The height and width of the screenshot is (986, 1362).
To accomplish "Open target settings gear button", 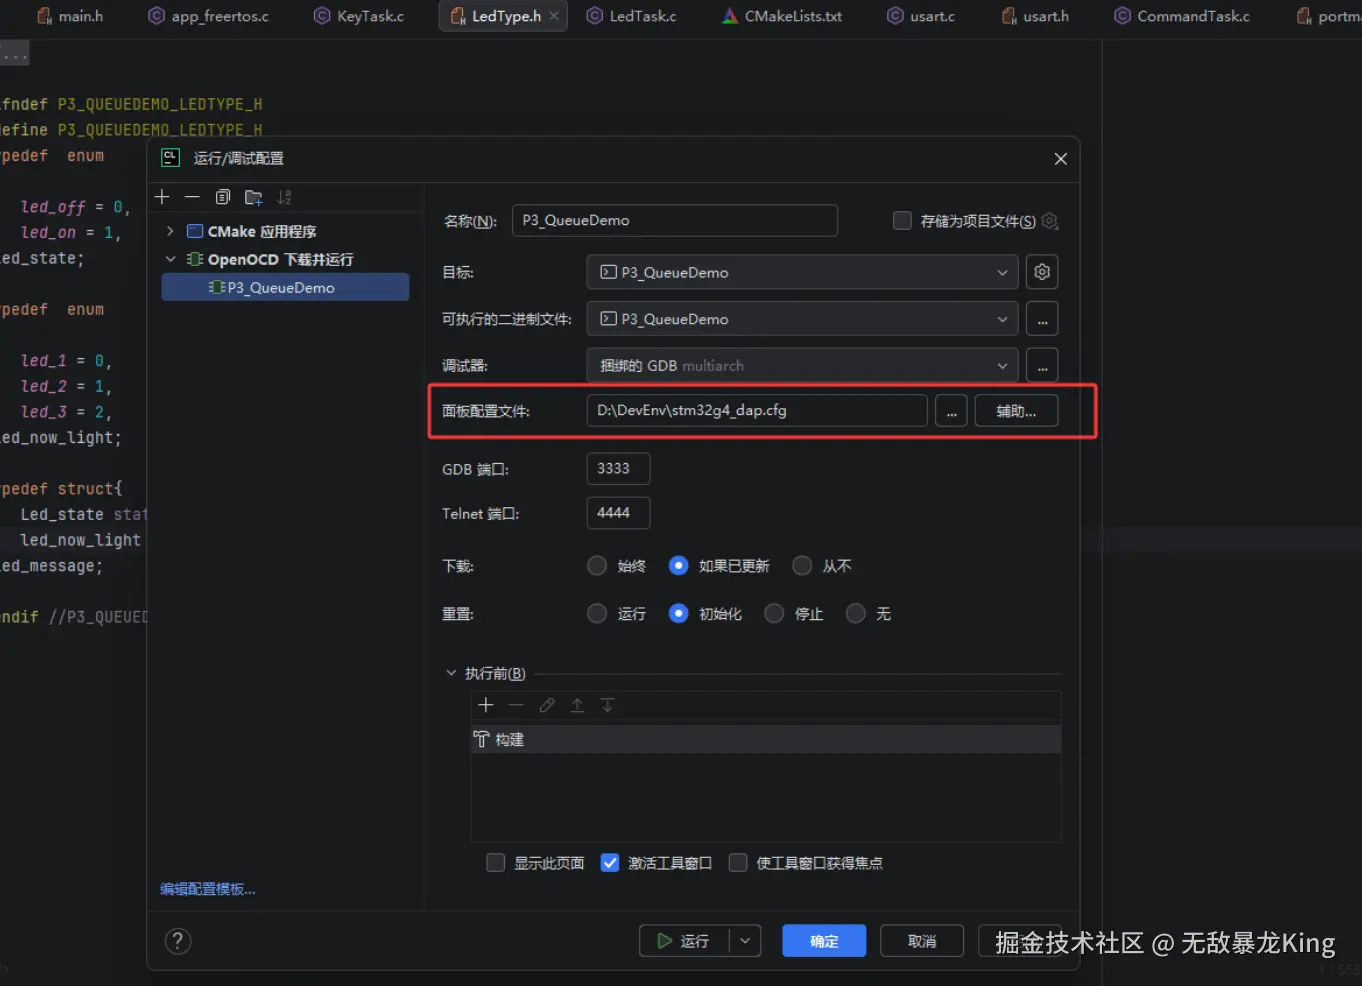I will point(1042,272).
